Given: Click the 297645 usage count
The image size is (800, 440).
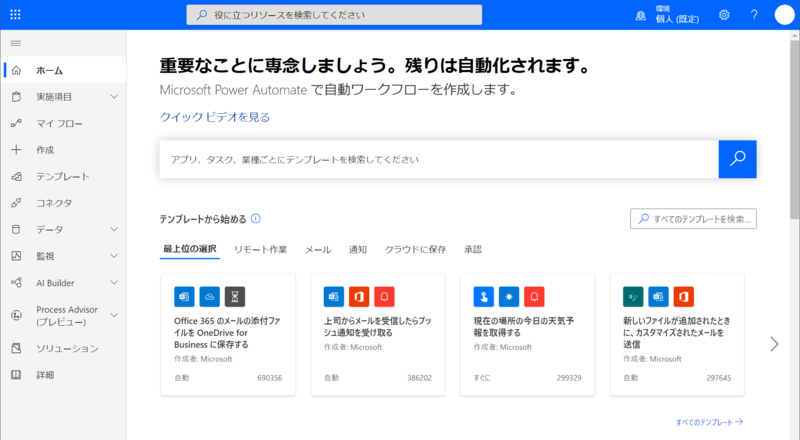Looking at the screenshot, I should 718,378.
